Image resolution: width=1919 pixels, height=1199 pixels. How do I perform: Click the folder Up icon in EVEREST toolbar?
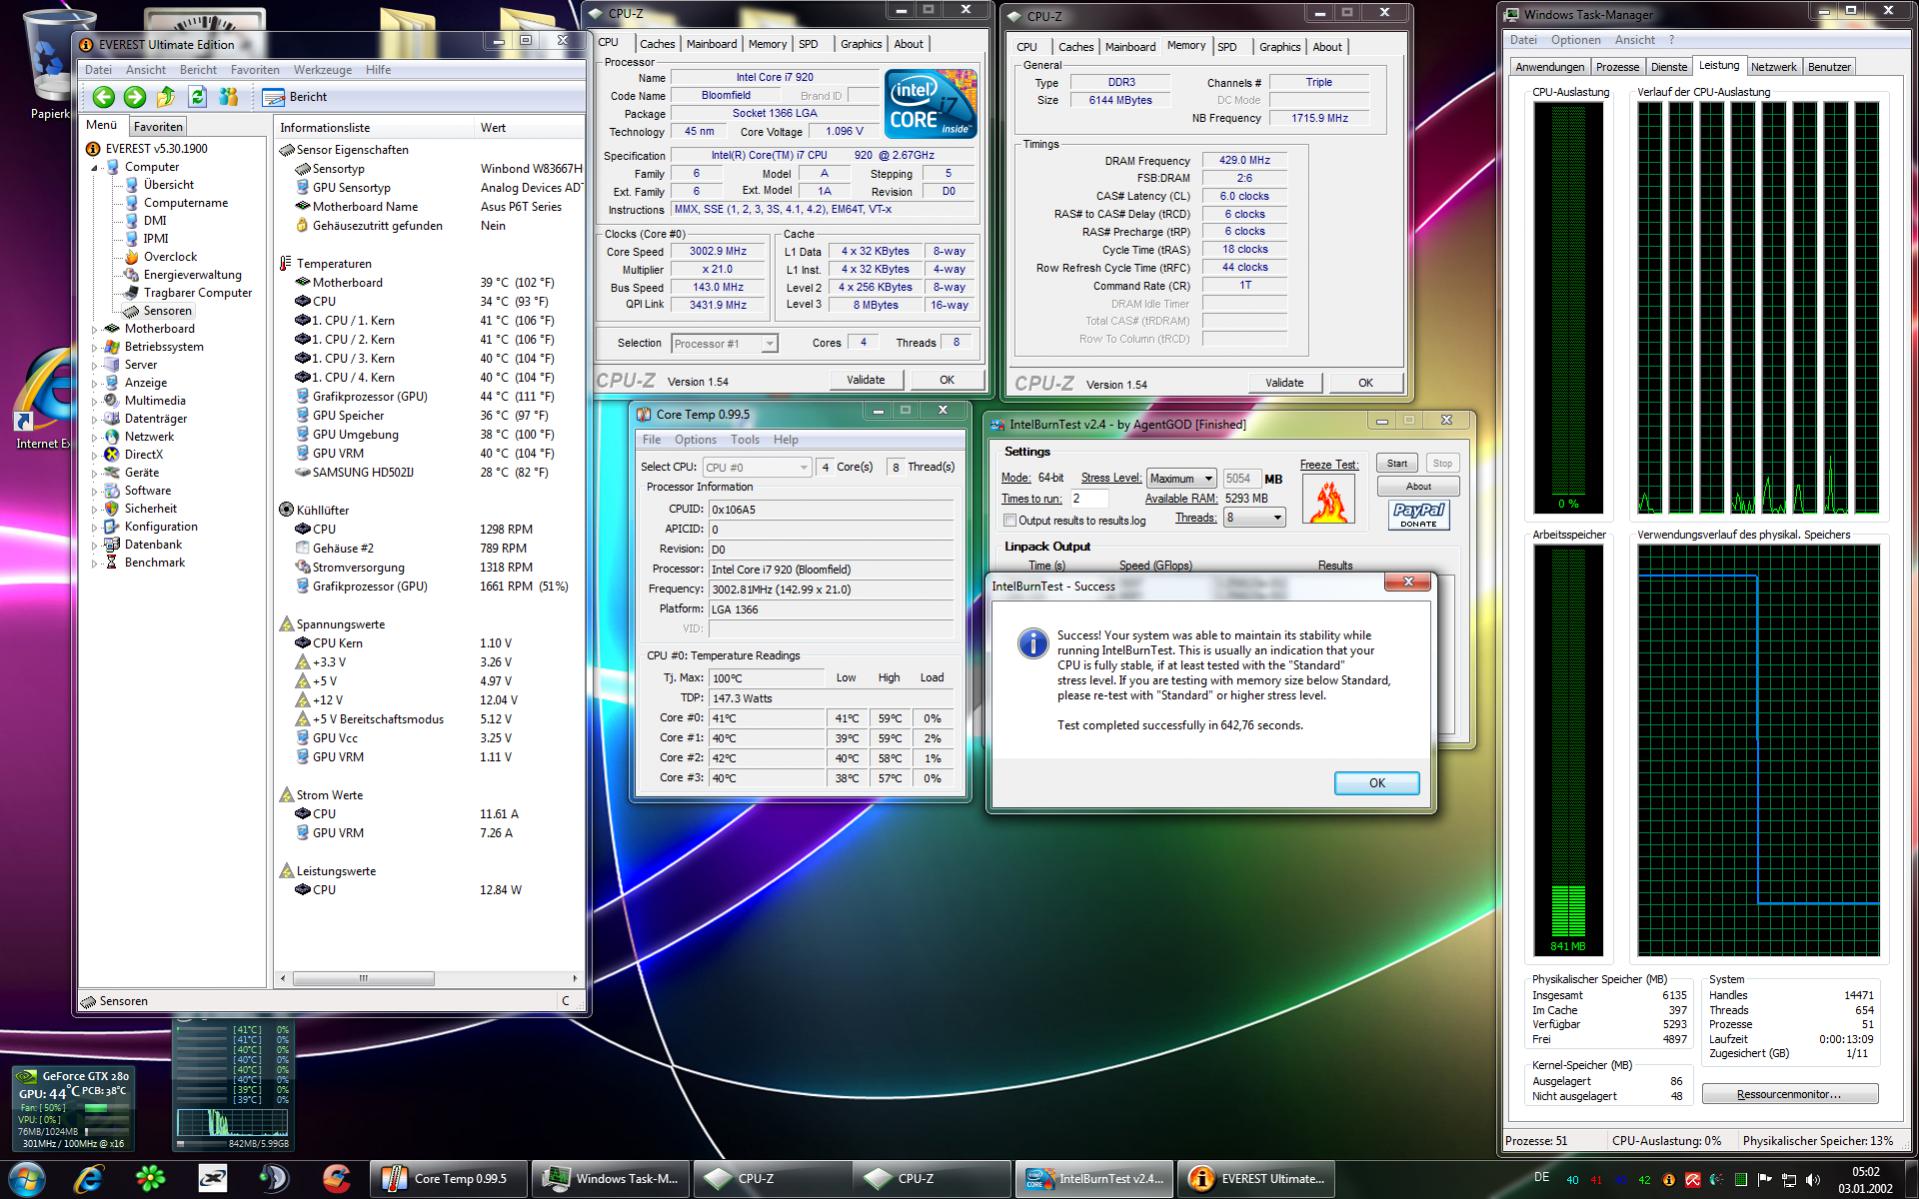click(166, 97)
